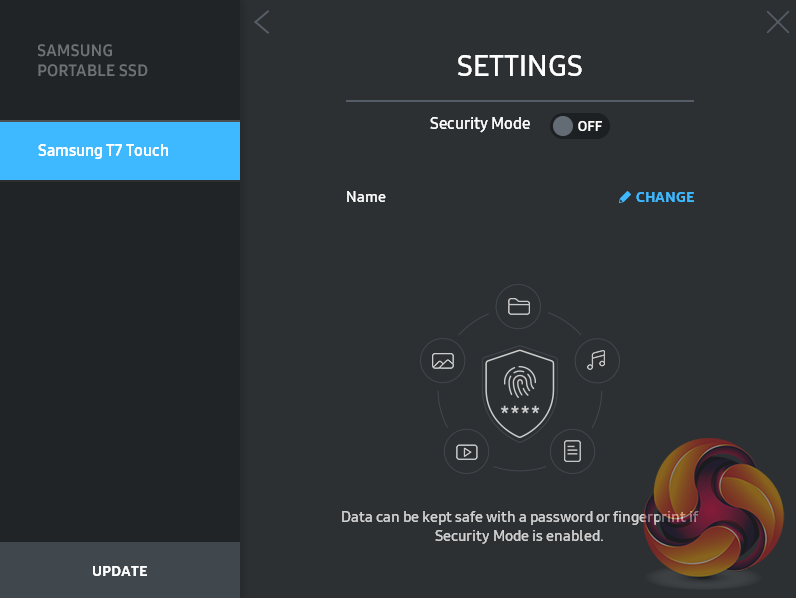The width and height of the screenshot is (796, 598).
Task: Go back using the left arrow
Action: [262, 22]
